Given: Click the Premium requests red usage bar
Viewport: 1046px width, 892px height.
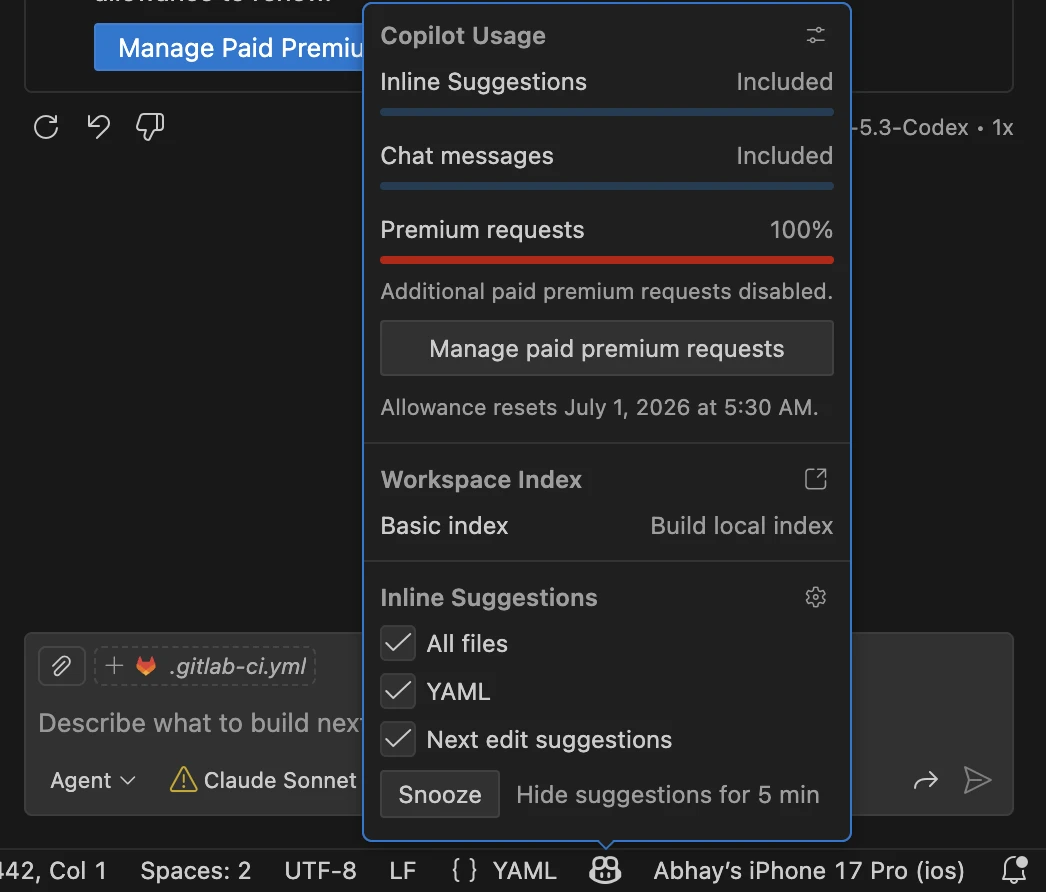Looking at the screenshot, I should point(606,260).
